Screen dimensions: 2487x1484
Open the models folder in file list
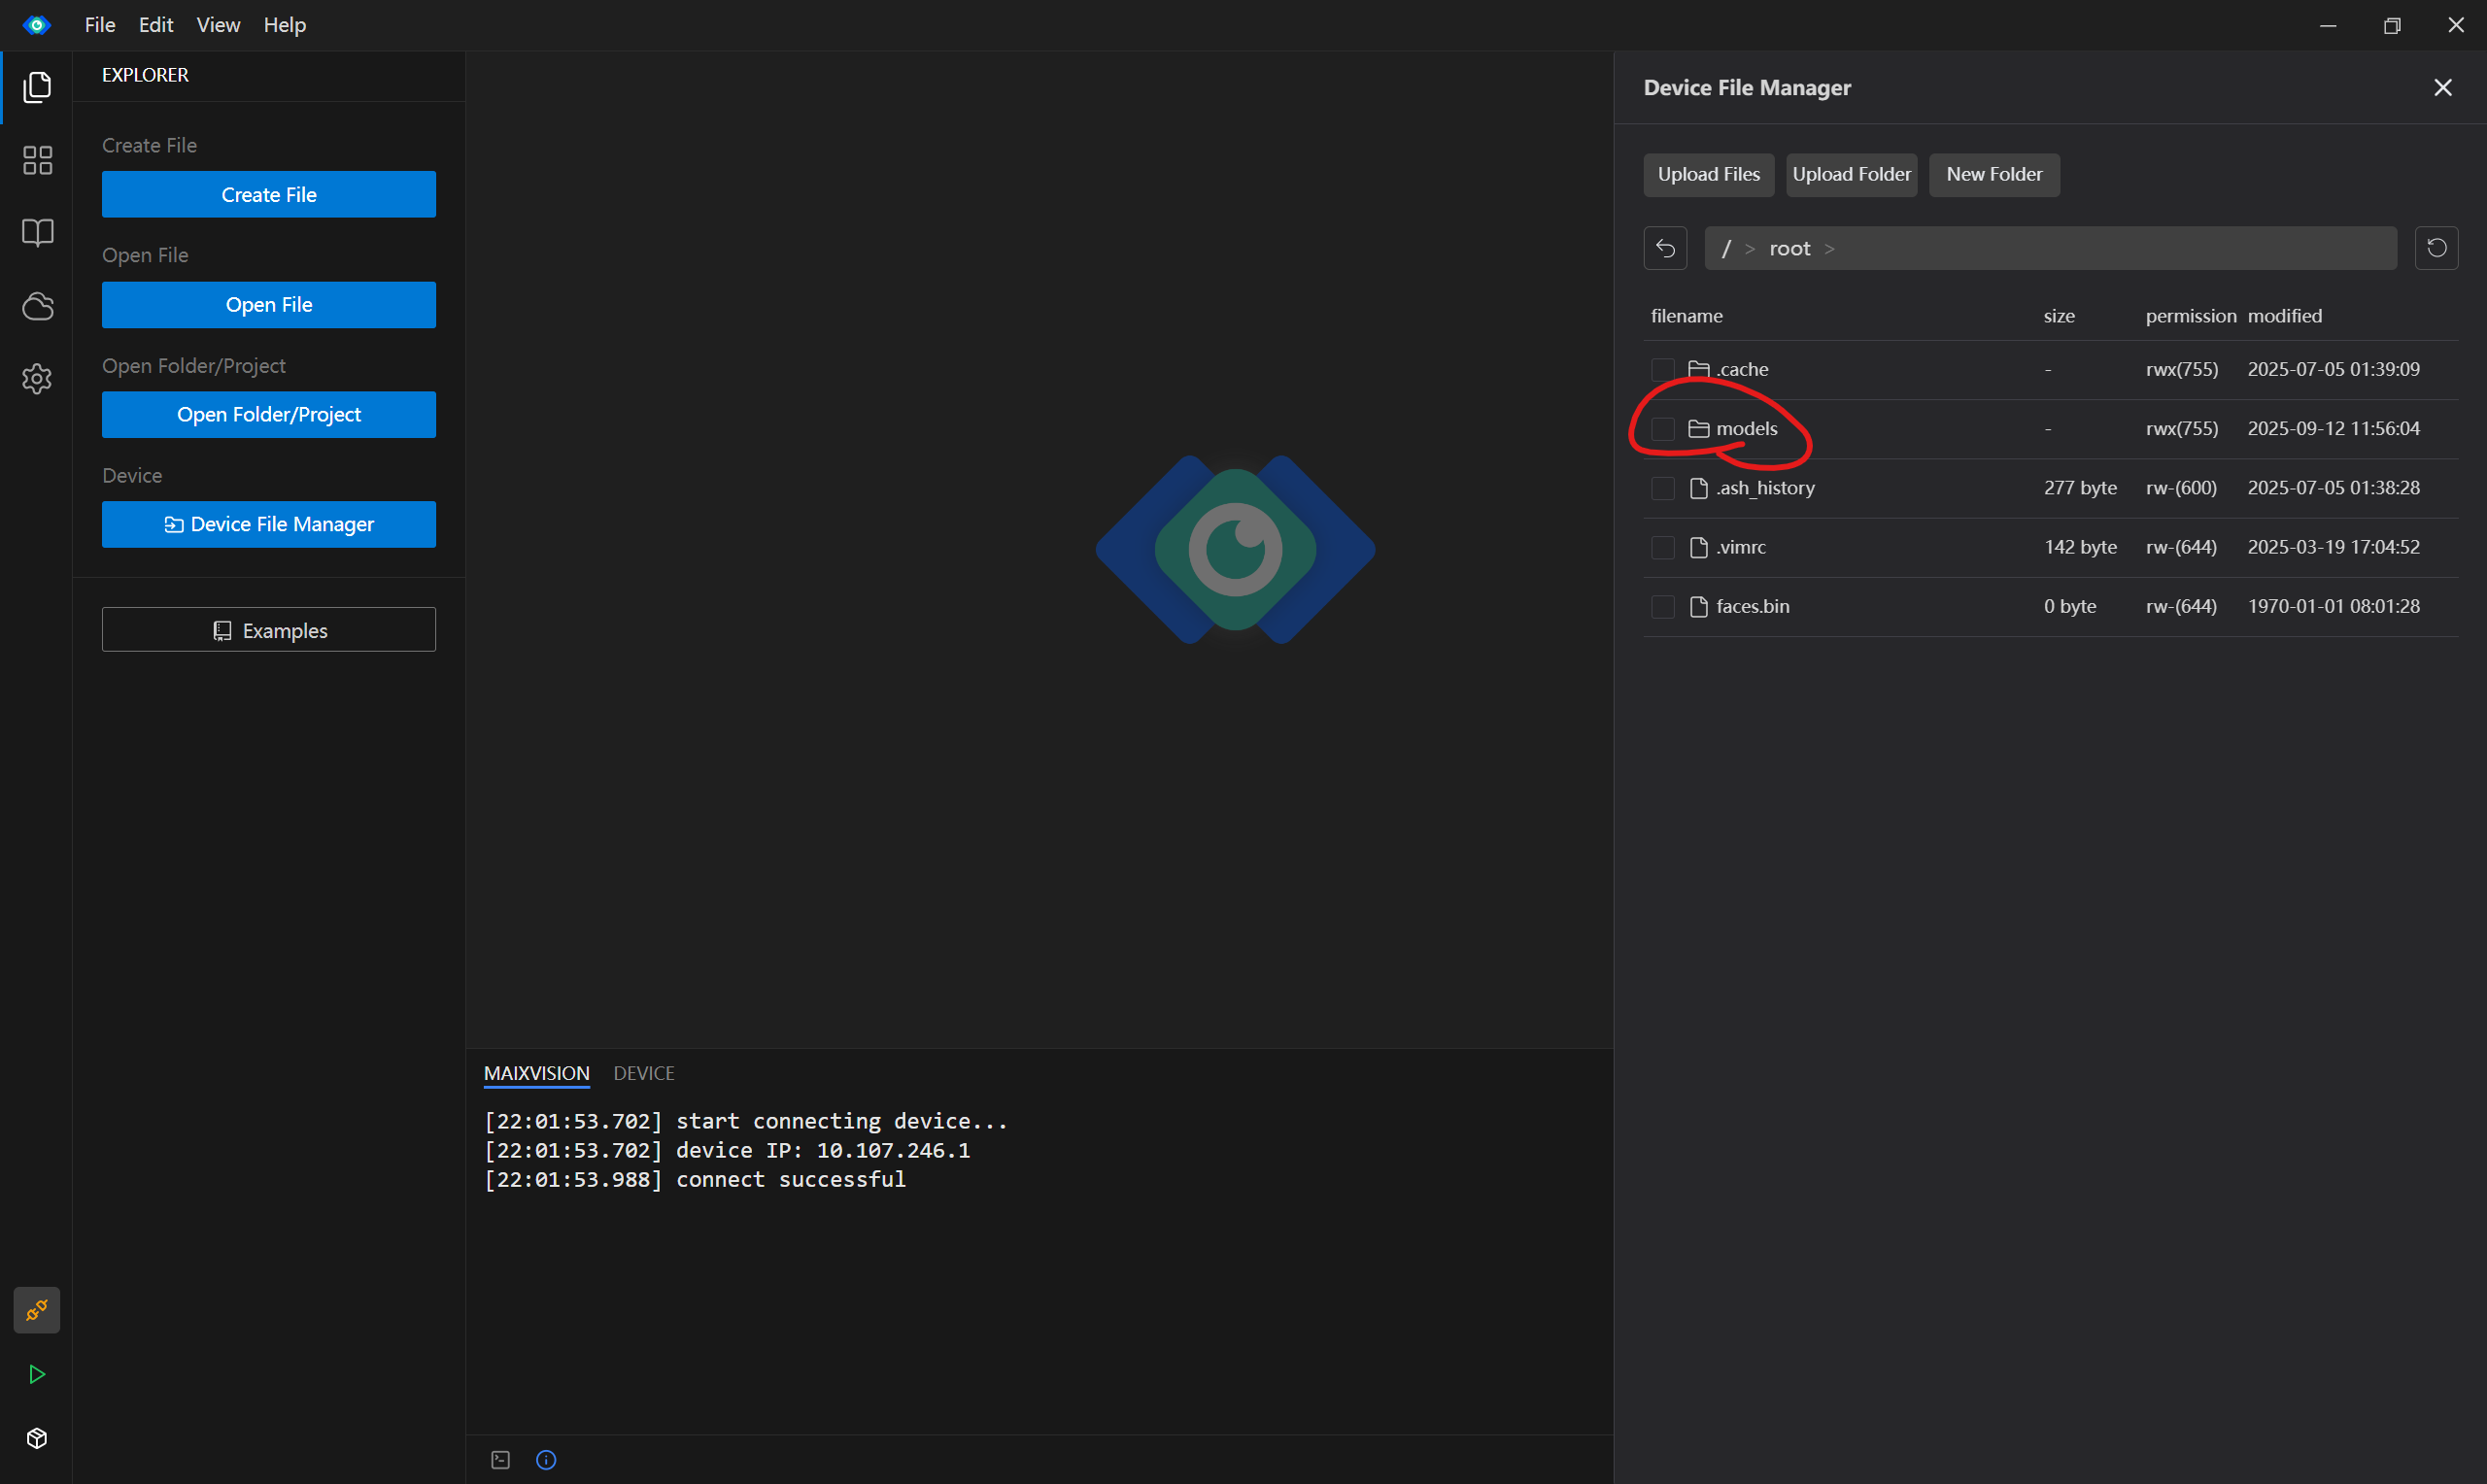click(1746, 429)
